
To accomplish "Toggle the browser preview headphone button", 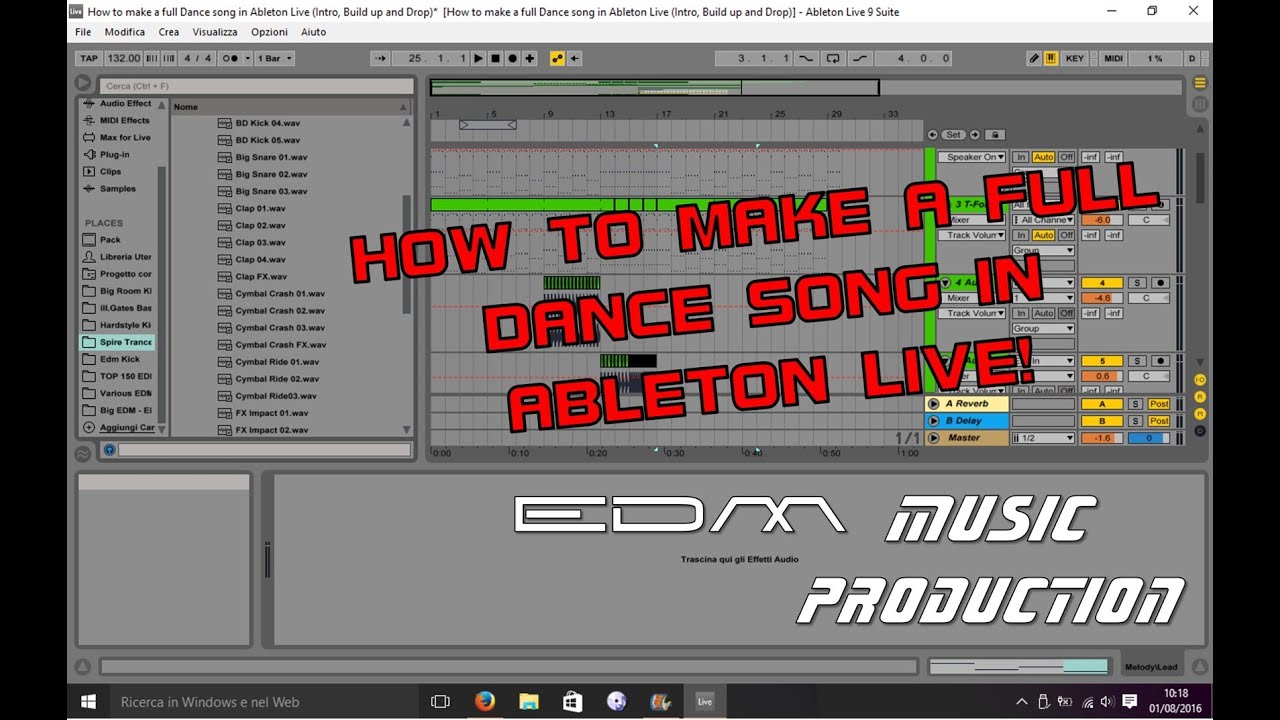I will tap(110, 450).
